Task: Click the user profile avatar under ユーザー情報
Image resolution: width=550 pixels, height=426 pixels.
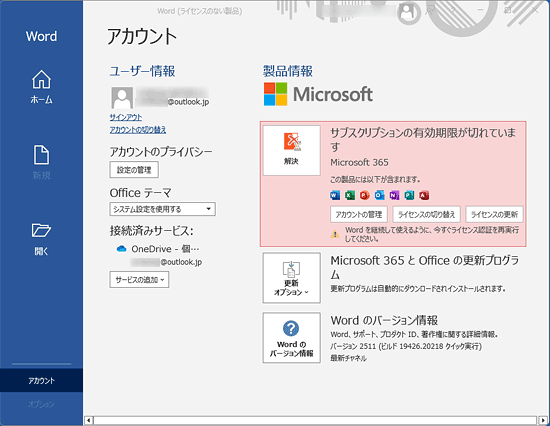Action: (122, 98)
